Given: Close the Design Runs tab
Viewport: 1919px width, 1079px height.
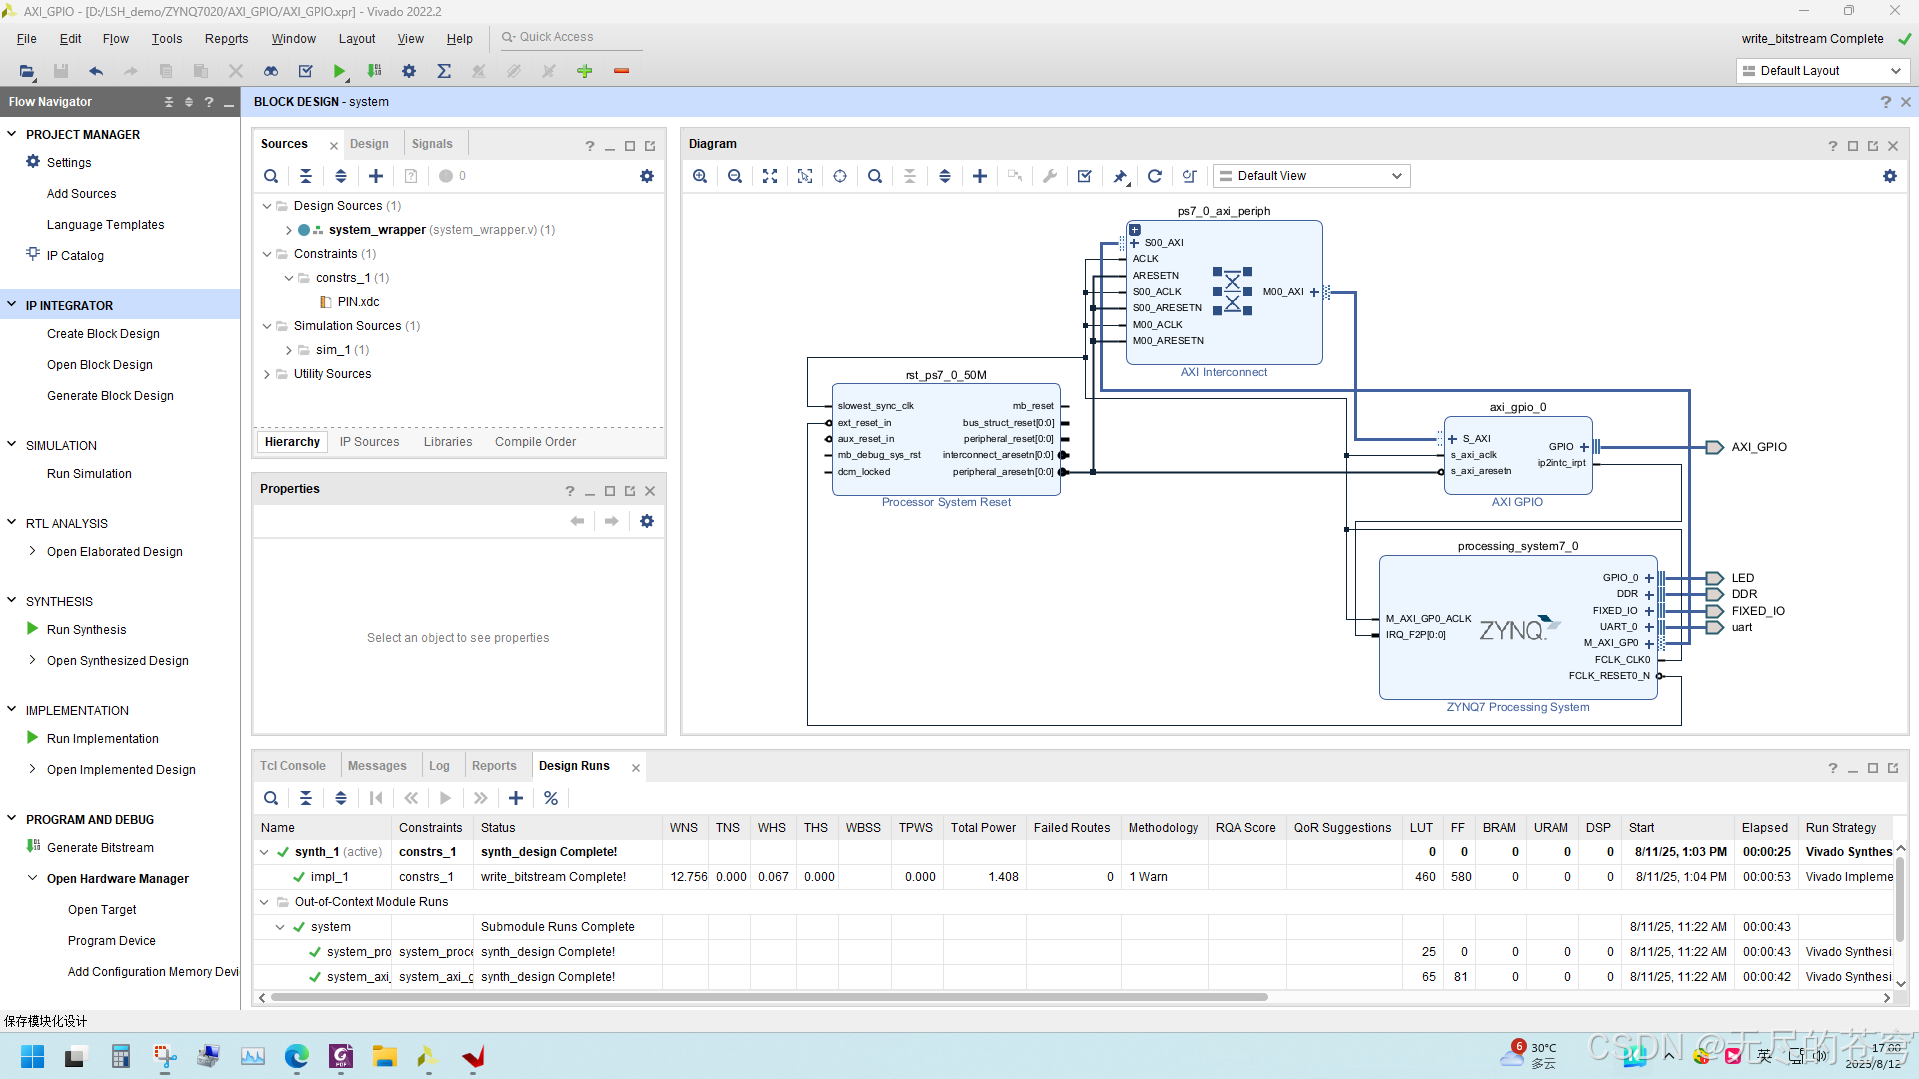Looking at the screenshot, I should click(x=636, y=767).
